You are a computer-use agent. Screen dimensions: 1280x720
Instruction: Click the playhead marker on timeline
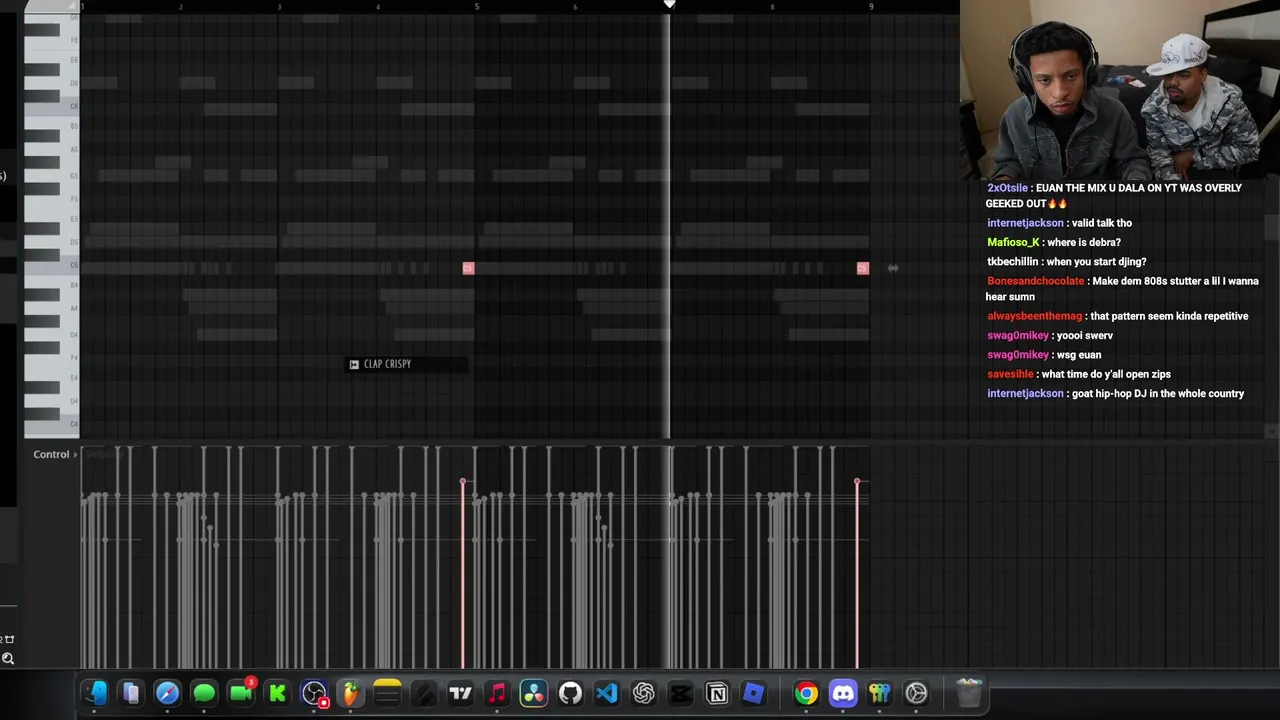(x=669, y=5)
